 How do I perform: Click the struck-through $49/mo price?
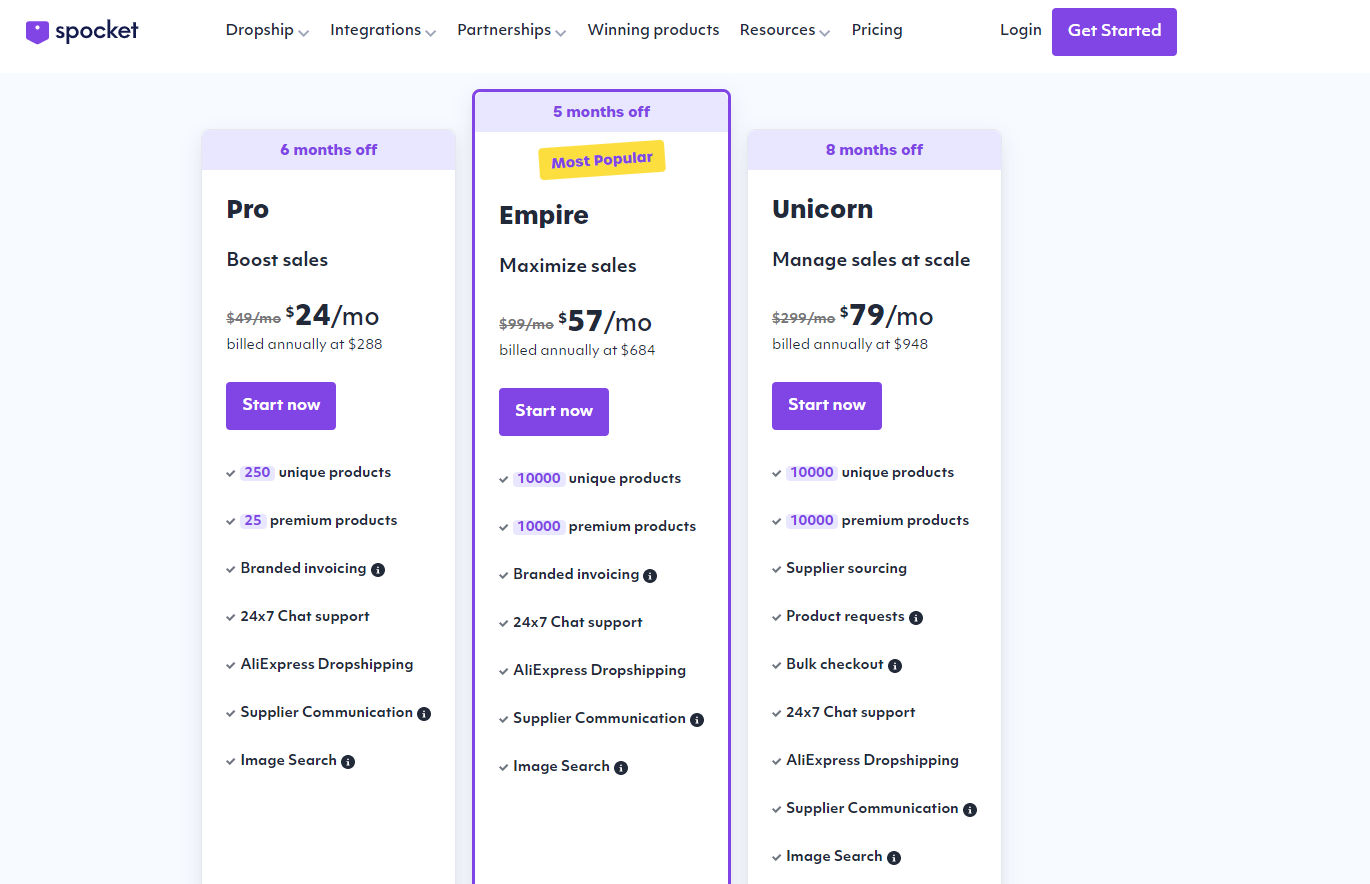click(x=254, y=318)
